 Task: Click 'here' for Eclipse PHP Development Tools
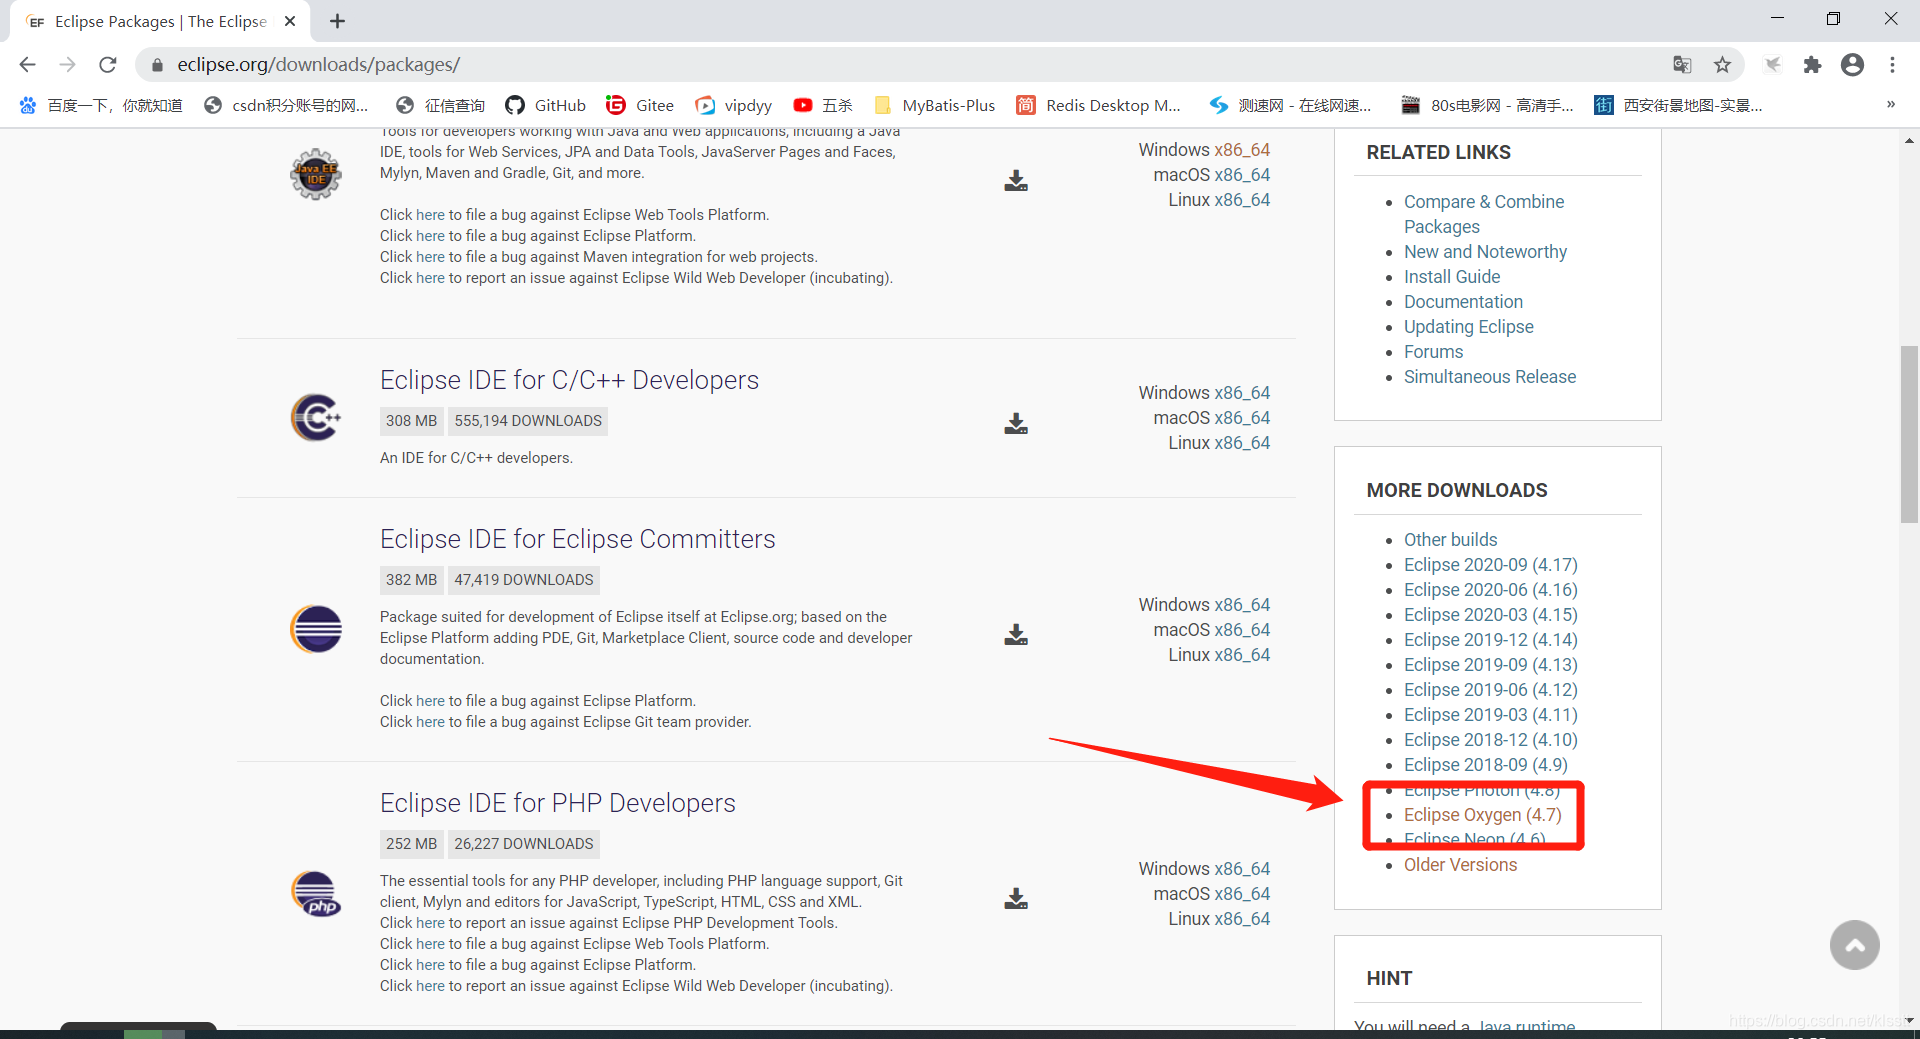(430, 923)
